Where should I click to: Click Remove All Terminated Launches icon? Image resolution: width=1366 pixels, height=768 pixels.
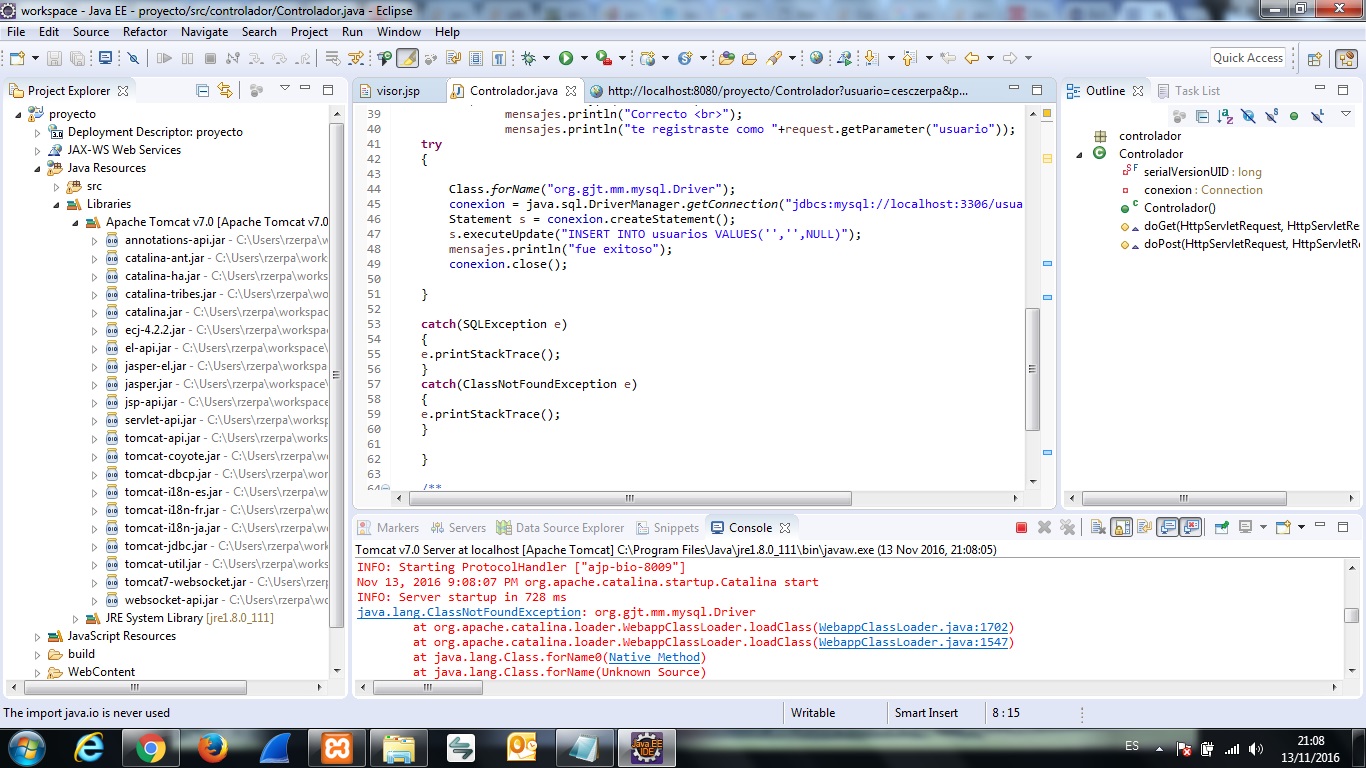click(1067, 527)
